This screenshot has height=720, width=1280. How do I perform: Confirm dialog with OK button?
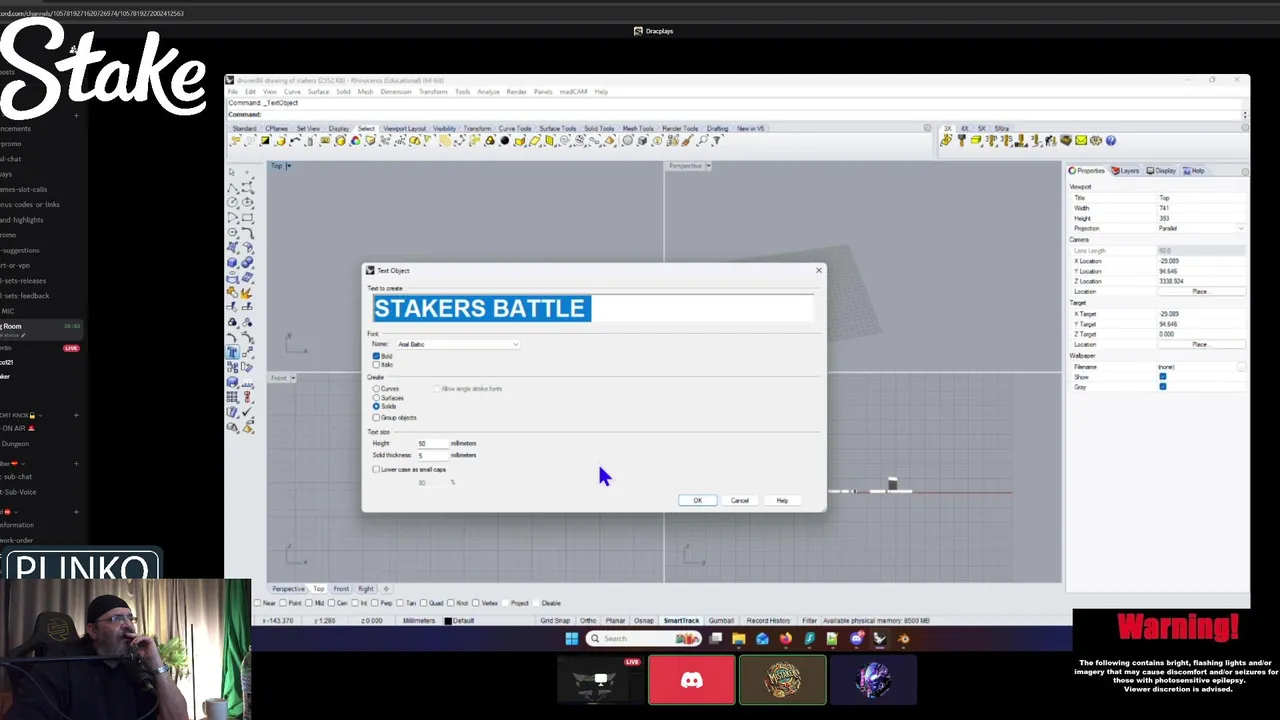coord(697,500)
